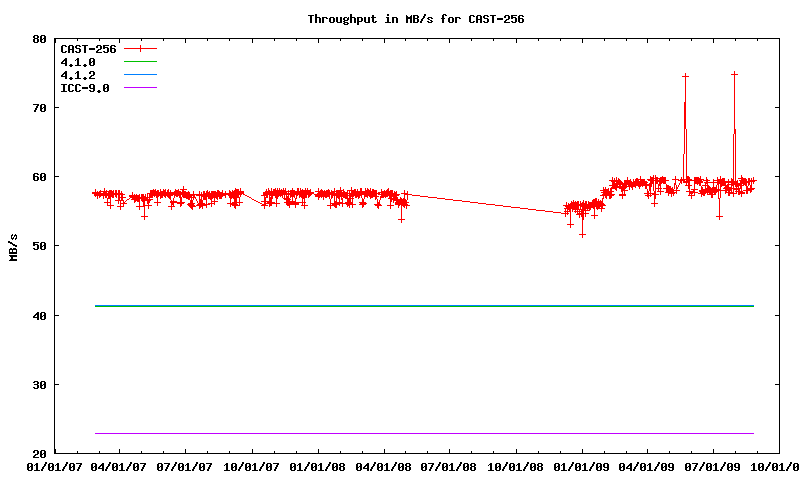The width and height of the screenshot is (800, 480).
Task: Click the 20 tick label on the y-axis
Action: pos(39,454)
